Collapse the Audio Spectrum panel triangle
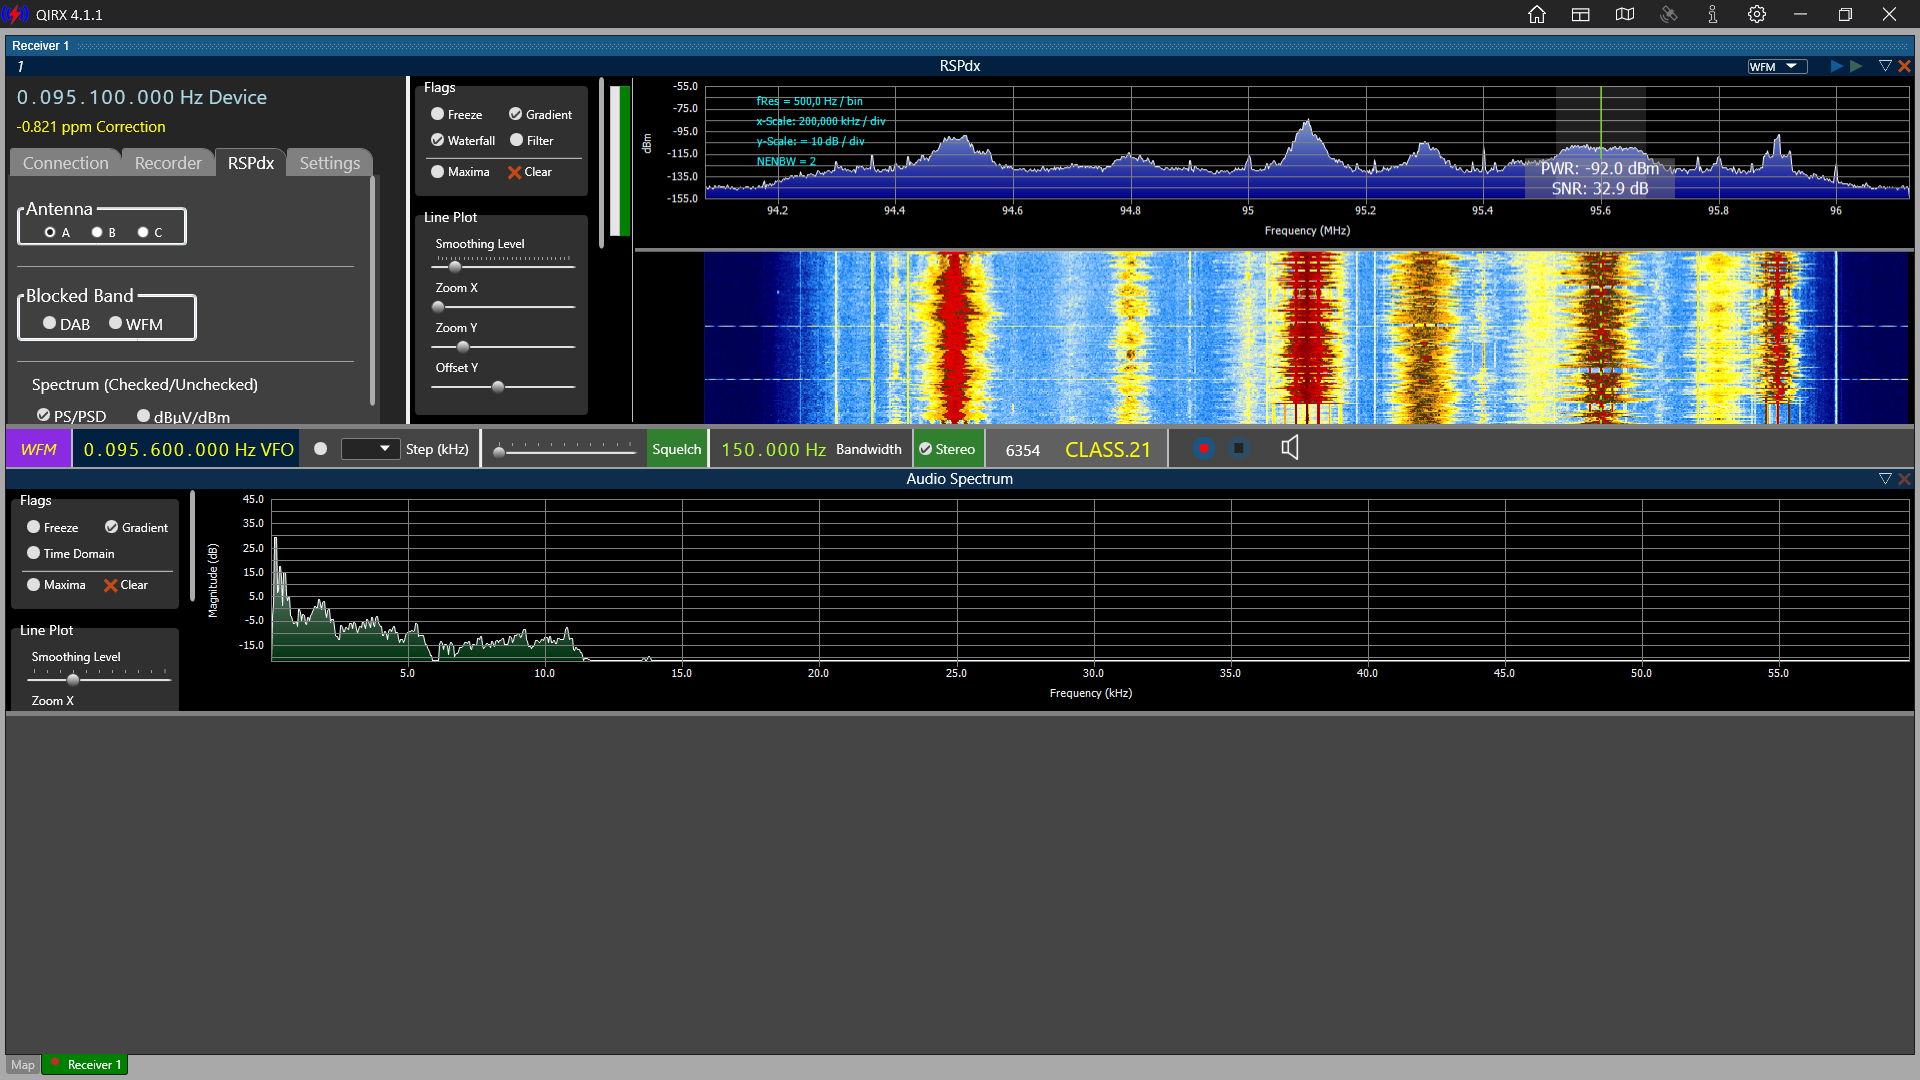This screenshot has width=1920, height=1080. click(1885, 479)
